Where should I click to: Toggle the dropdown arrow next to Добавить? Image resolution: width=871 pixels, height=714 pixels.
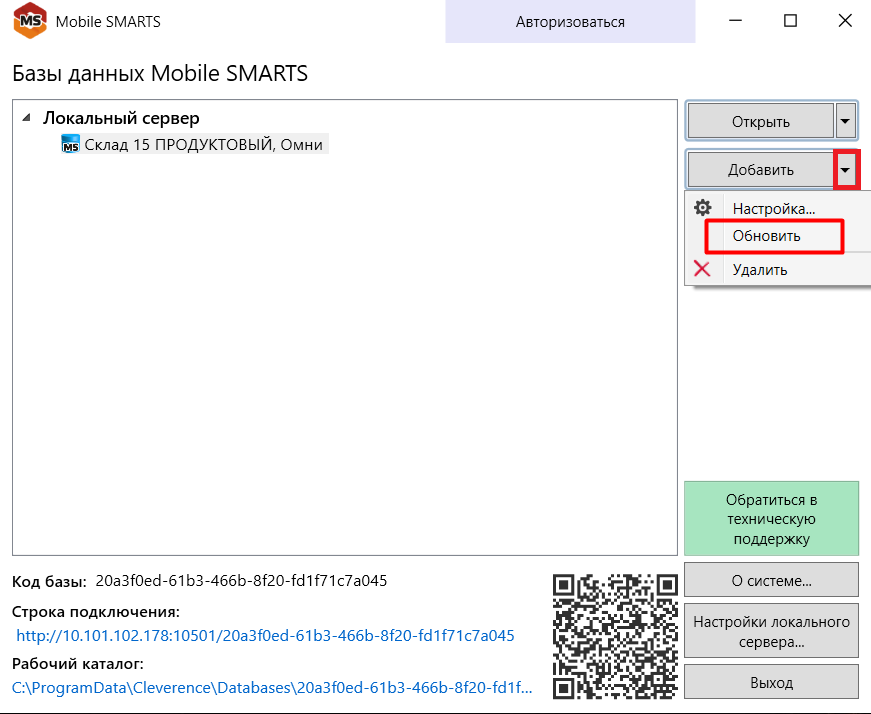pos(846,170)
